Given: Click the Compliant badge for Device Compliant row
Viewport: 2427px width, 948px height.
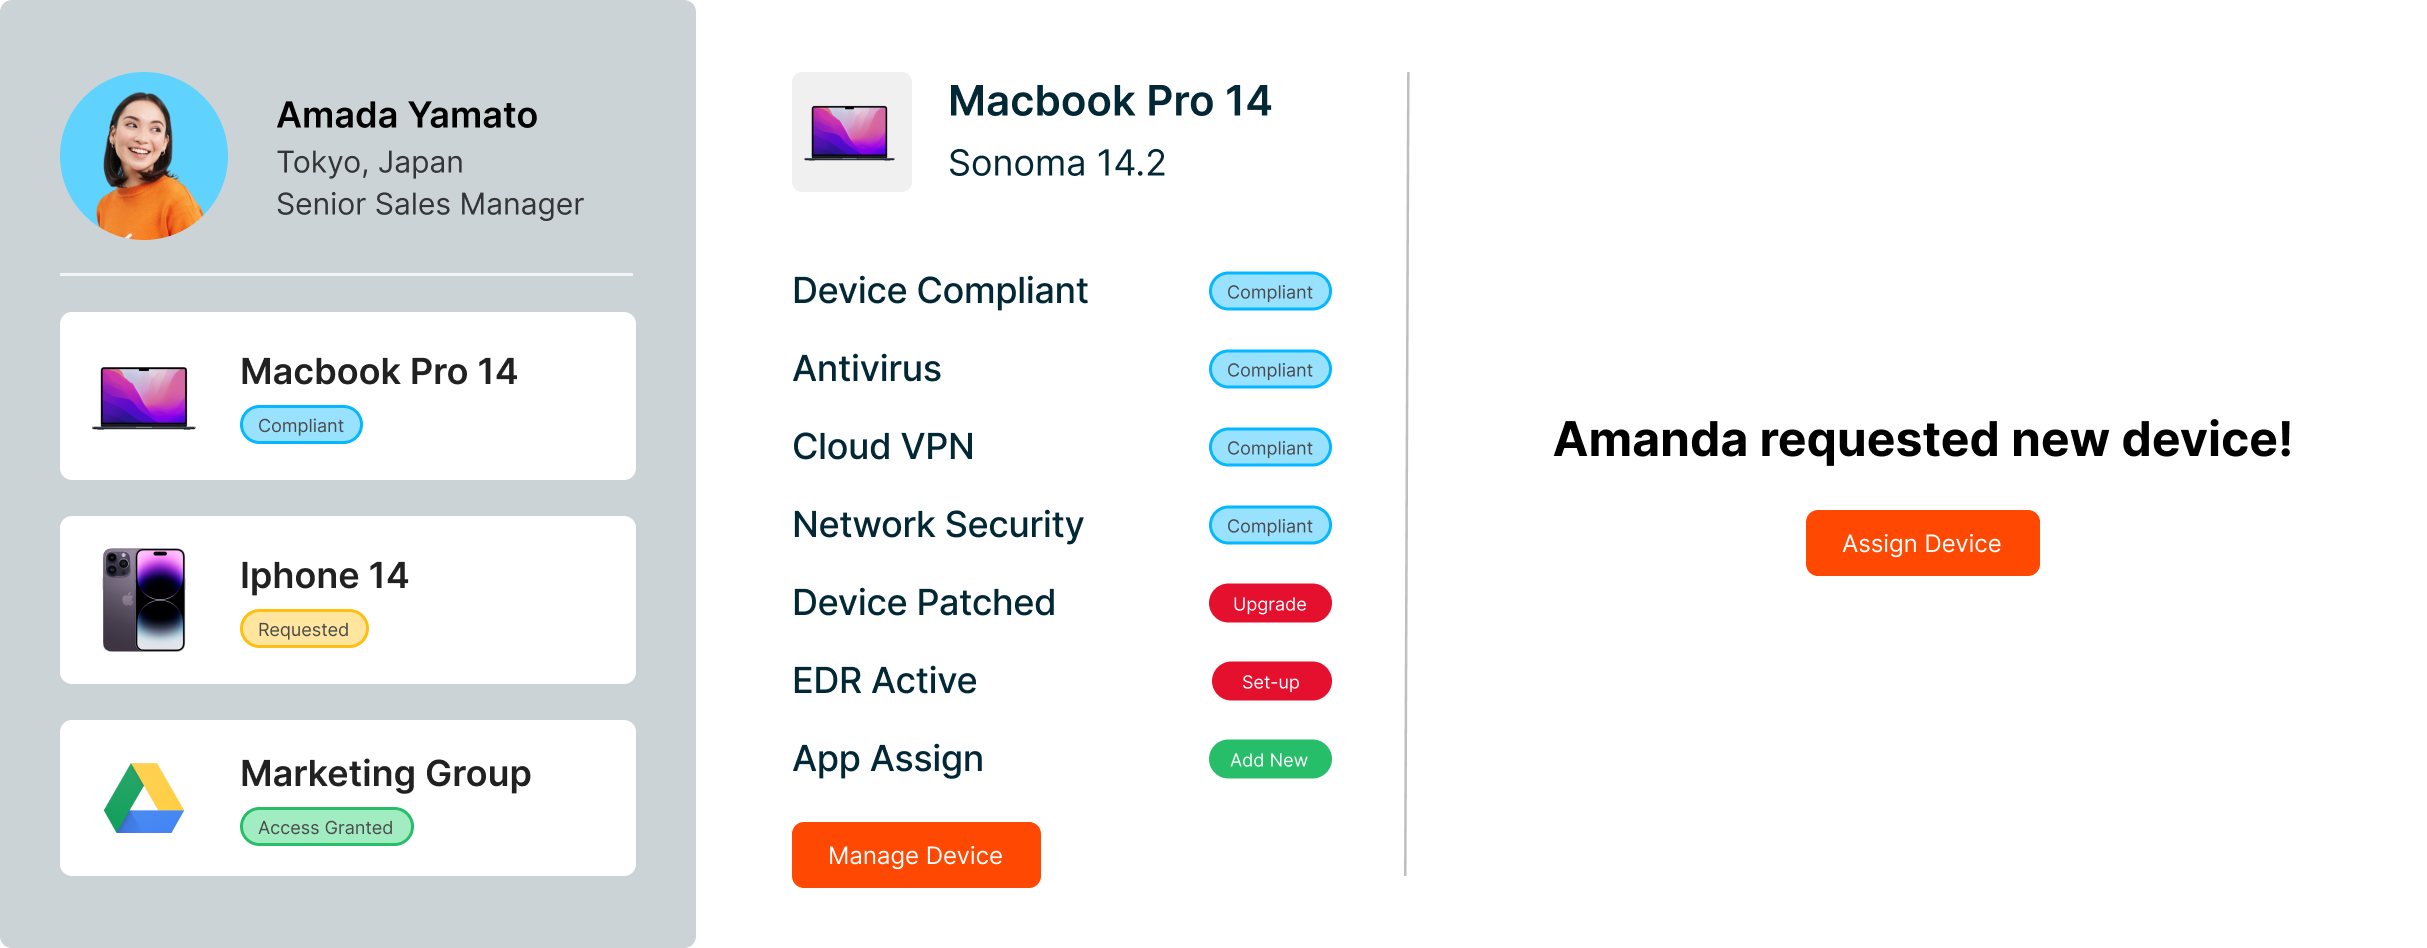Looking at the screenshot, I should tap(1269, 292).
